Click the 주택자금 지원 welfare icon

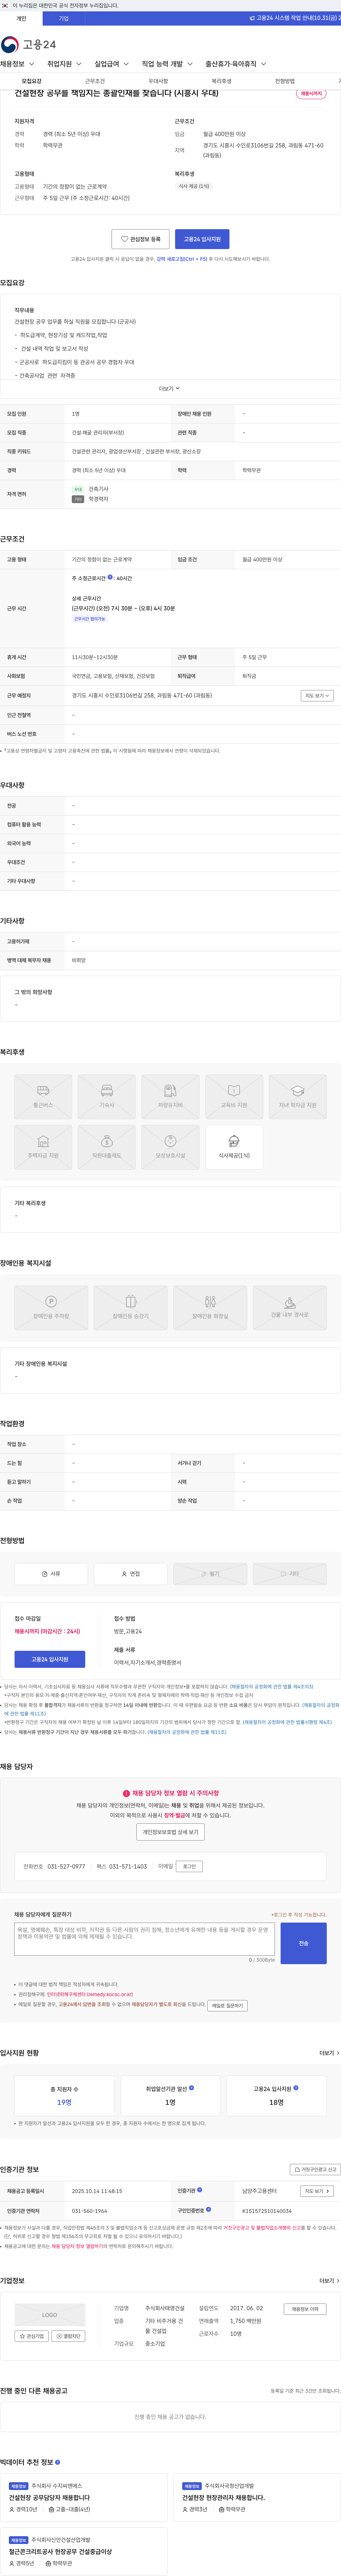(43, 1147)
